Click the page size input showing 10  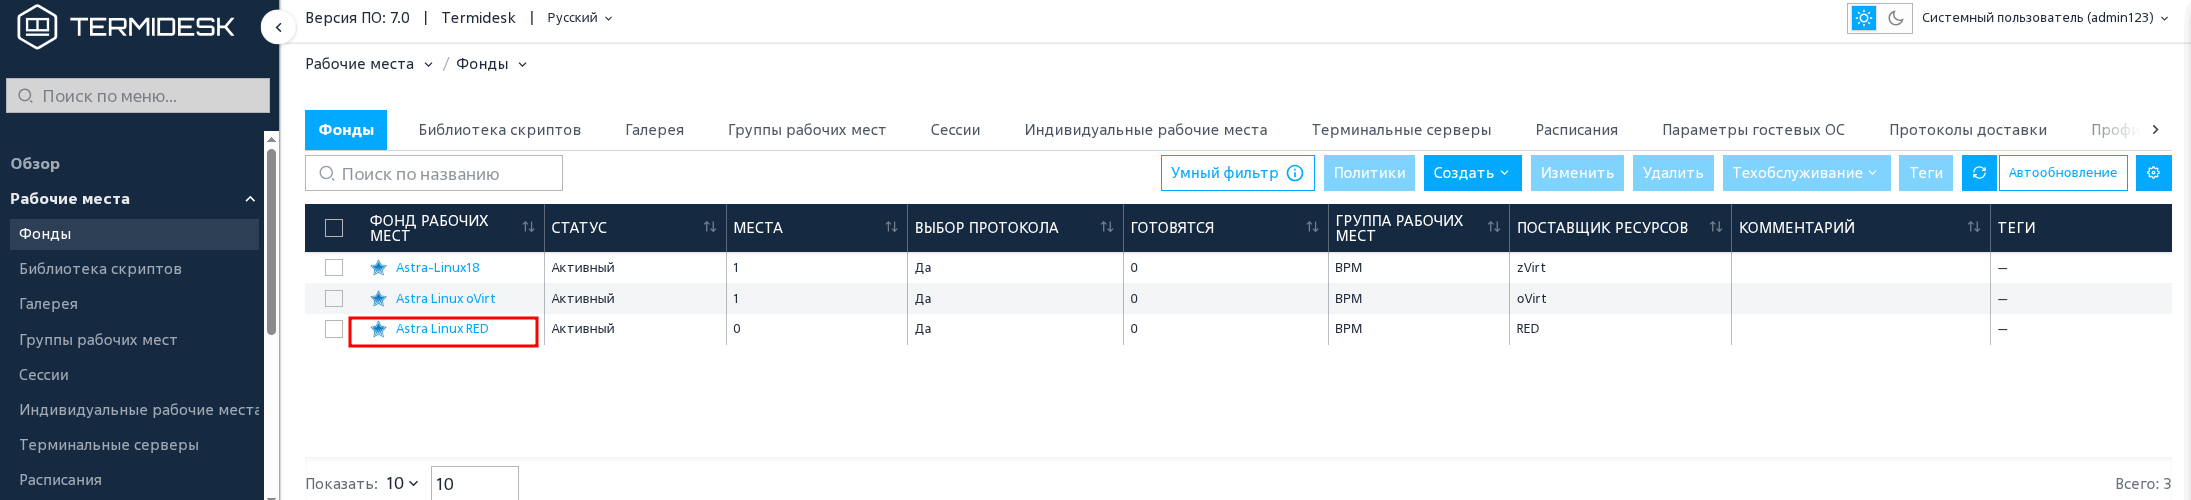475,484
